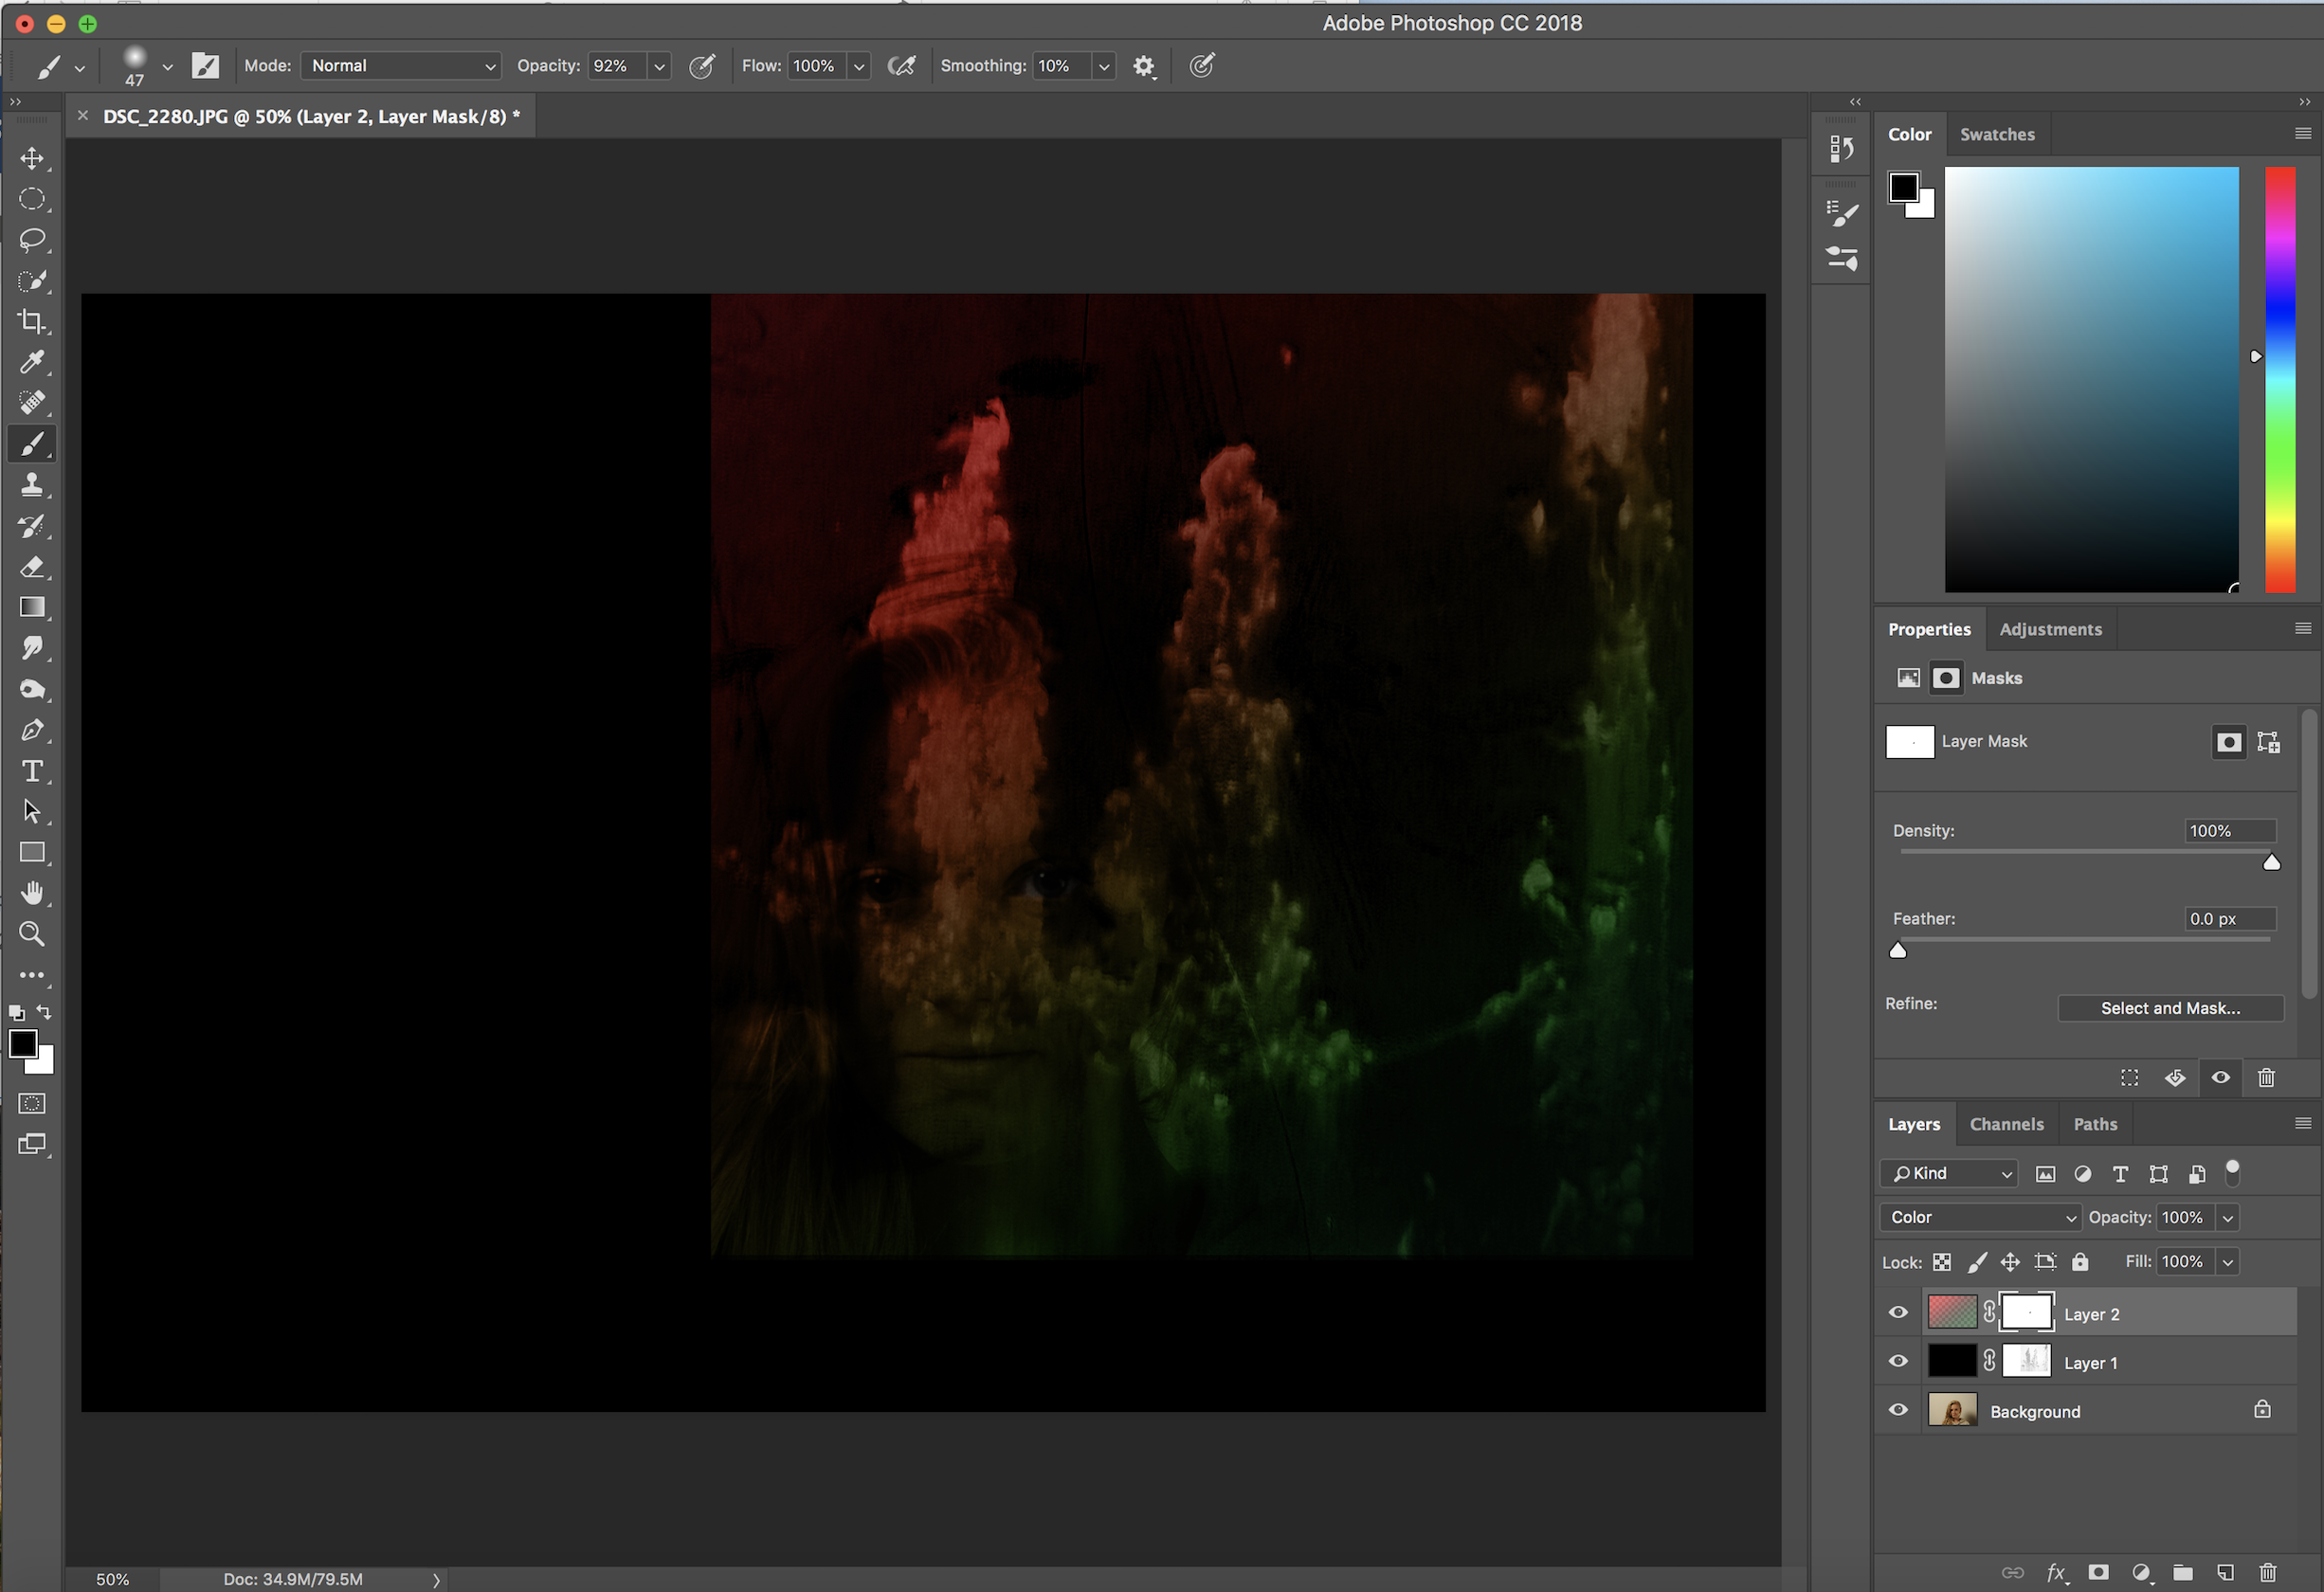Select the Move tool
The height and width of the screenshot is (1592, 2324).
pos(32,159)
